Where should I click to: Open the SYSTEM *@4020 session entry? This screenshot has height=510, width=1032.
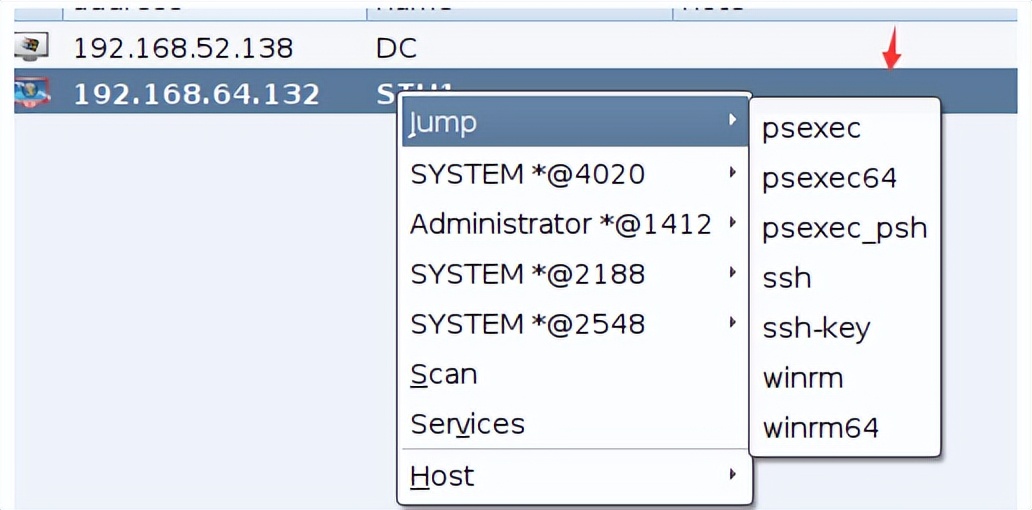(575, 174)
